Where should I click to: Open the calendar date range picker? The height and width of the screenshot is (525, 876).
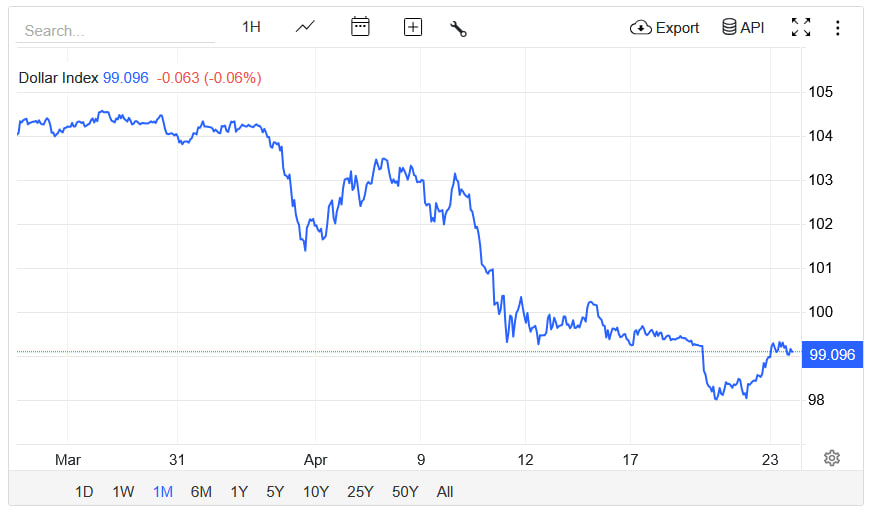[360, 27]
